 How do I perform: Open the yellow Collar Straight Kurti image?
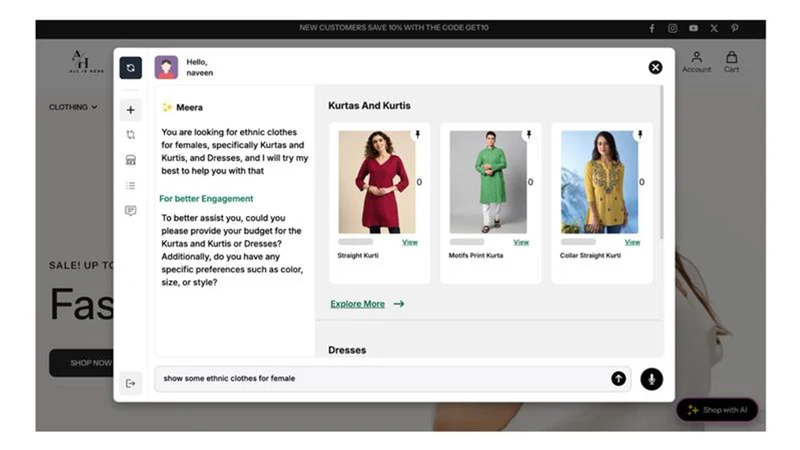pyautogui.click(x=599, y=182)
